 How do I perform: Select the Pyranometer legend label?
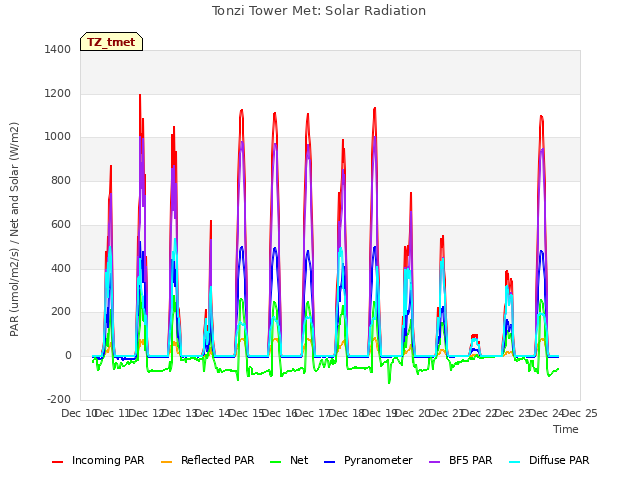pos(378,460)
